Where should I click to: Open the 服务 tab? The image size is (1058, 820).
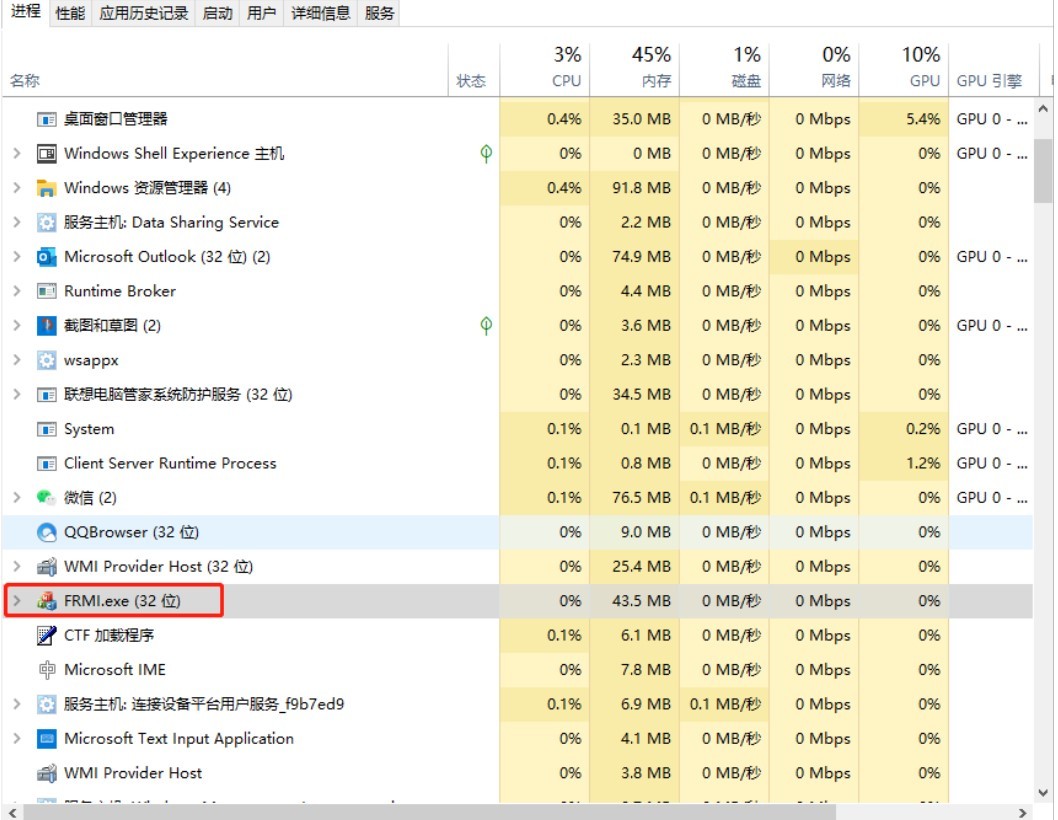click(379, 13)
